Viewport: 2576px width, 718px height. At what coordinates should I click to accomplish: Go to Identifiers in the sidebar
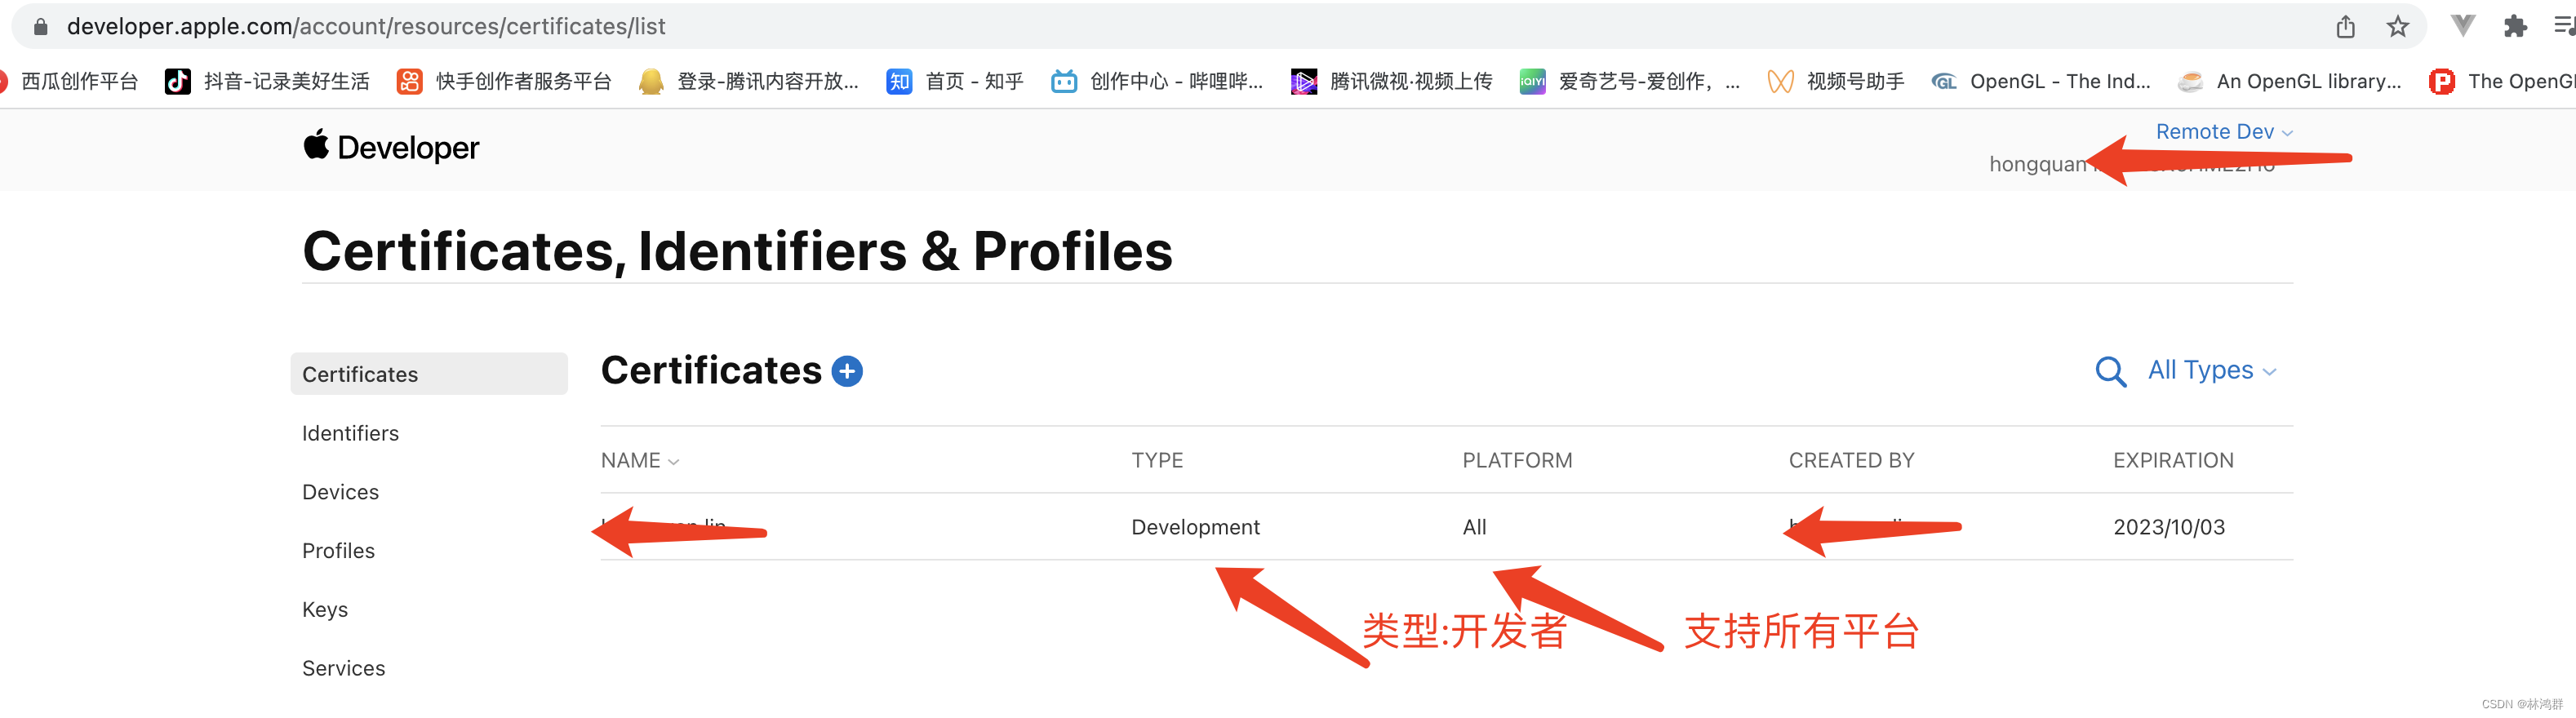point(350,433)
